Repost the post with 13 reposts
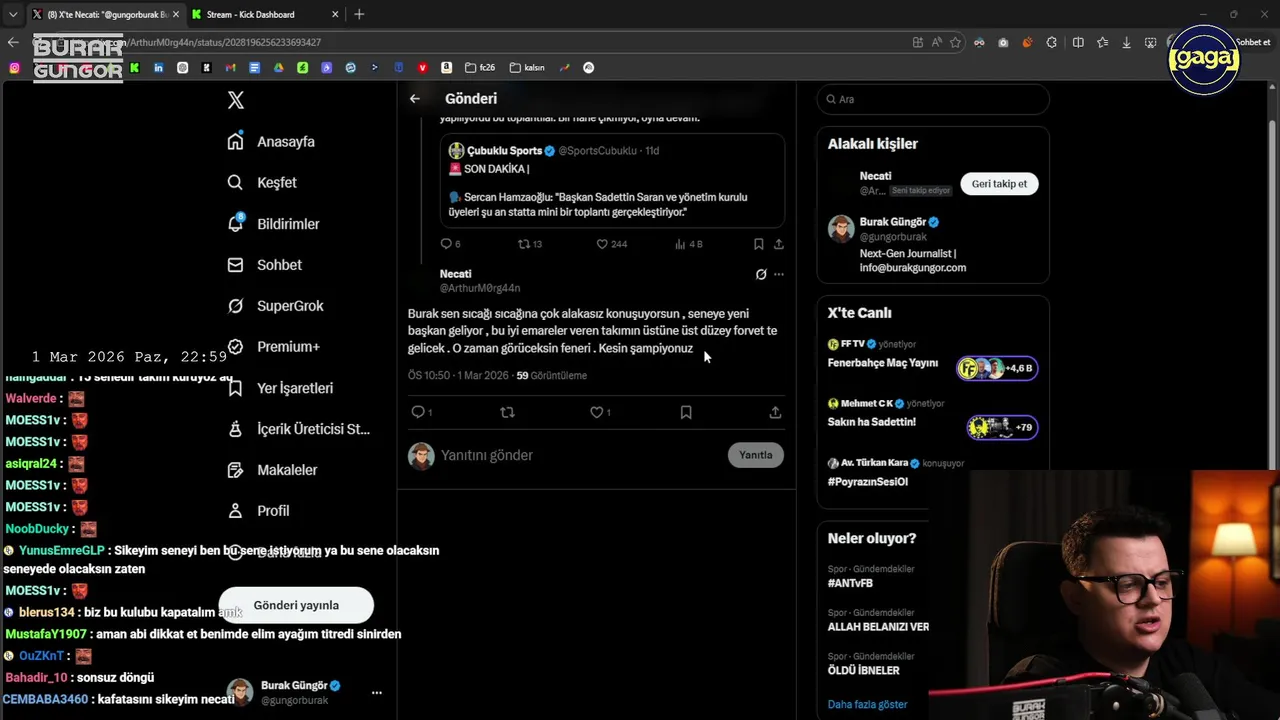Viewport: 1280px width, 720px height. pos(529,244)
